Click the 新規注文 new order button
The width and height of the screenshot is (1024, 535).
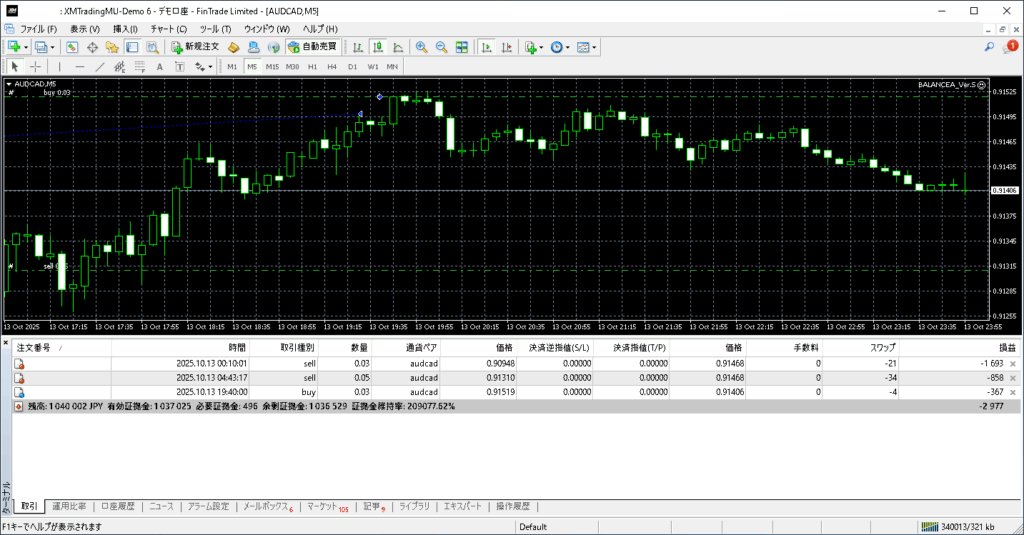coord(194,47)
